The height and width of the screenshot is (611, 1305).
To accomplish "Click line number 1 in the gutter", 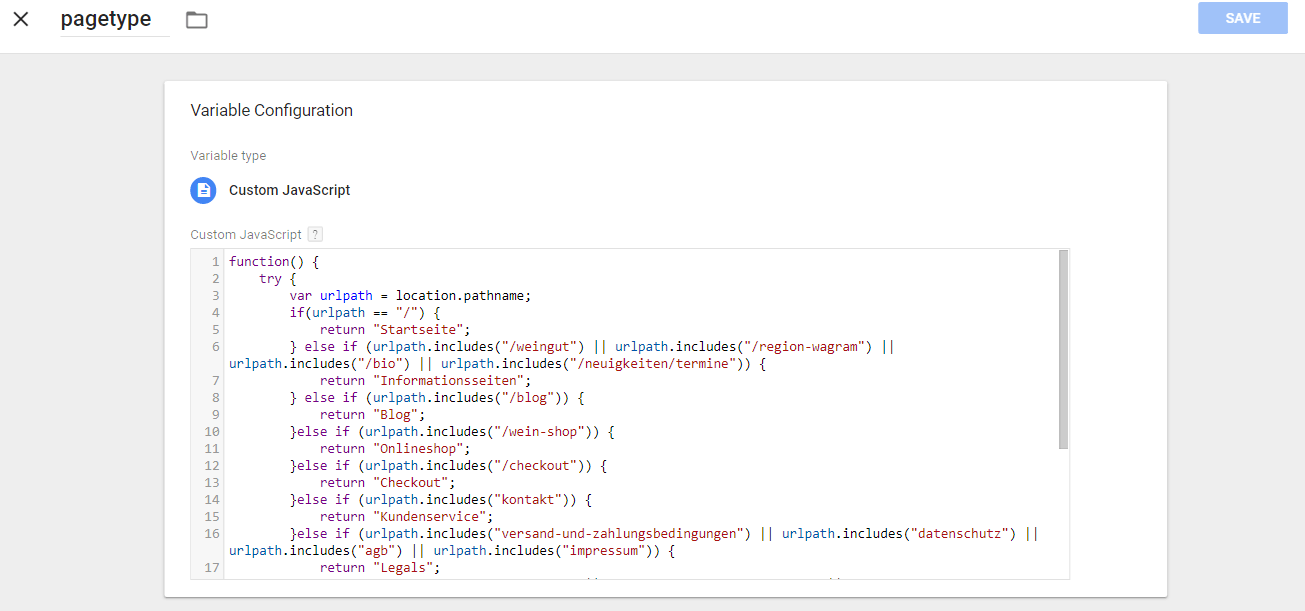I will pos(215,262).
